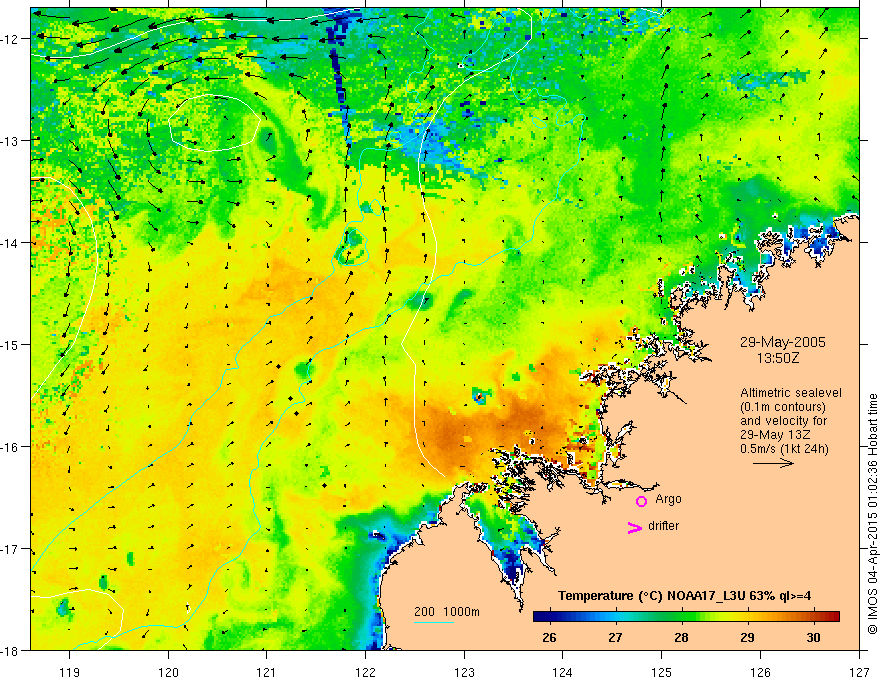Click the longitude axis label 119
This screenshot has width=880, height=680.
pyautogui.click(x=70, y=672)
